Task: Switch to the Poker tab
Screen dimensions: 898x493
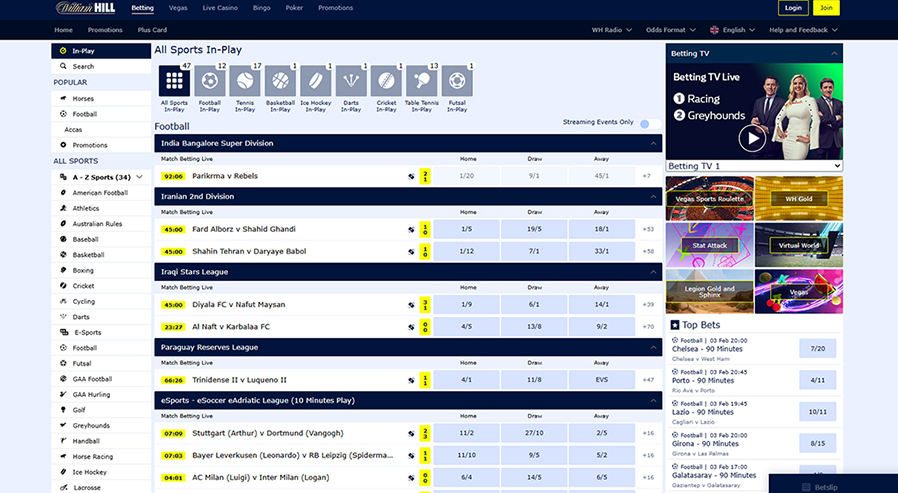Action: tap(294, 8)
